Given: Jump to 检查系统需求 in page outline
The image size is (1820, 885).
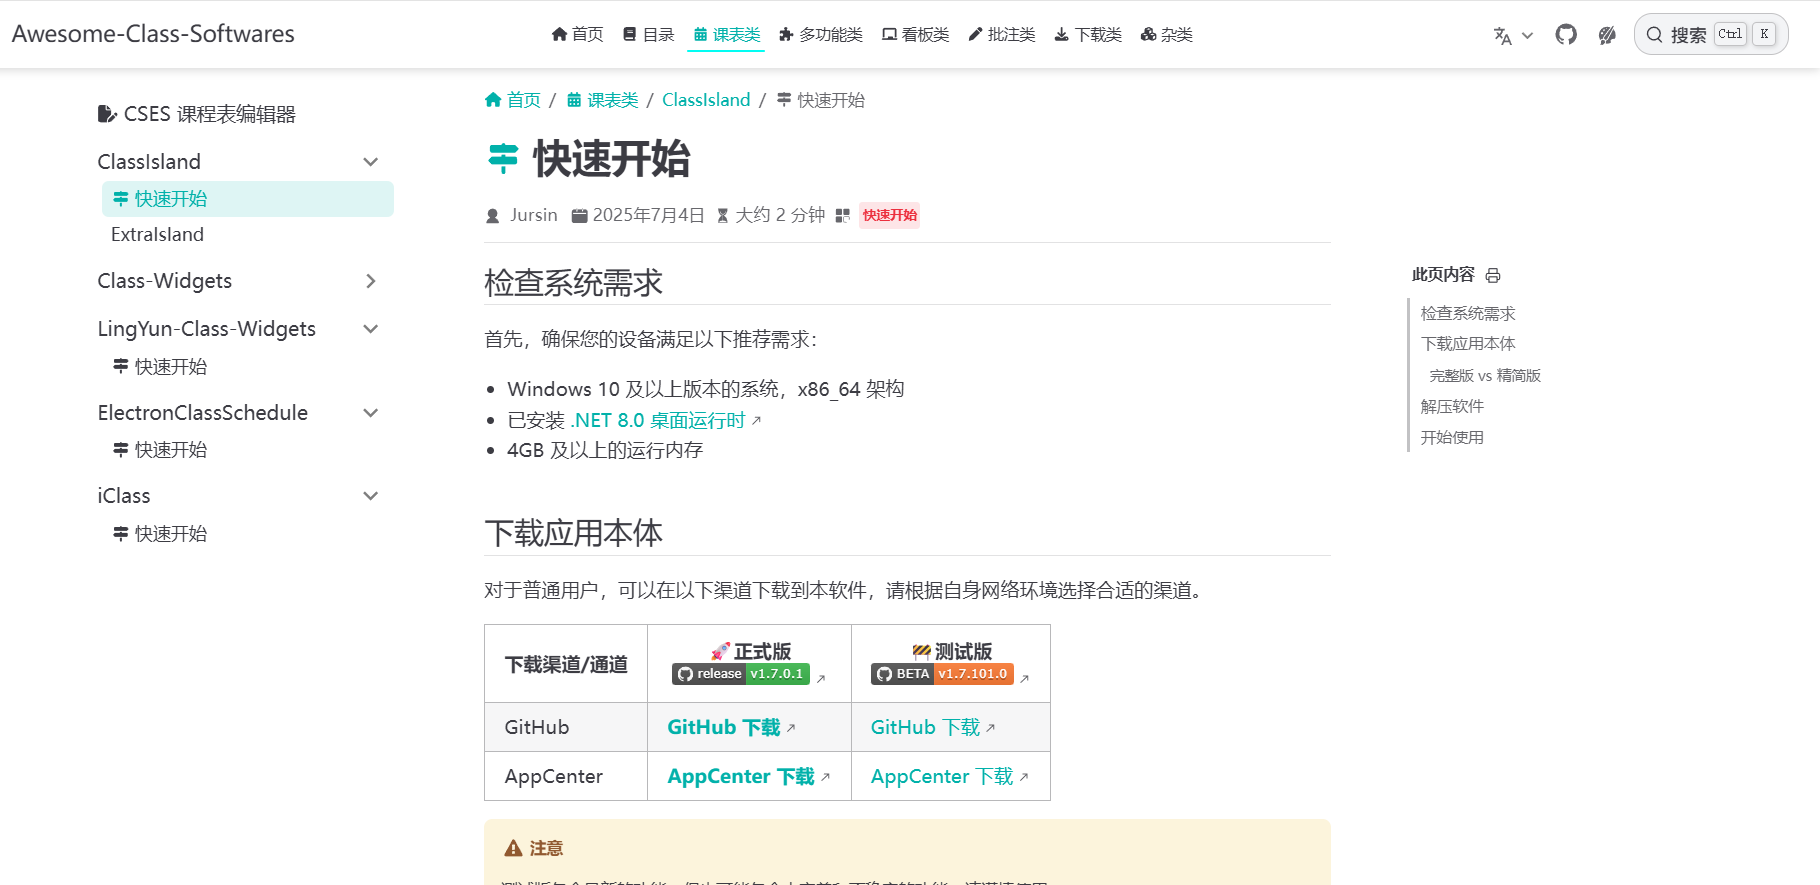Looking at the screenshot, I should coord(1468,314).
